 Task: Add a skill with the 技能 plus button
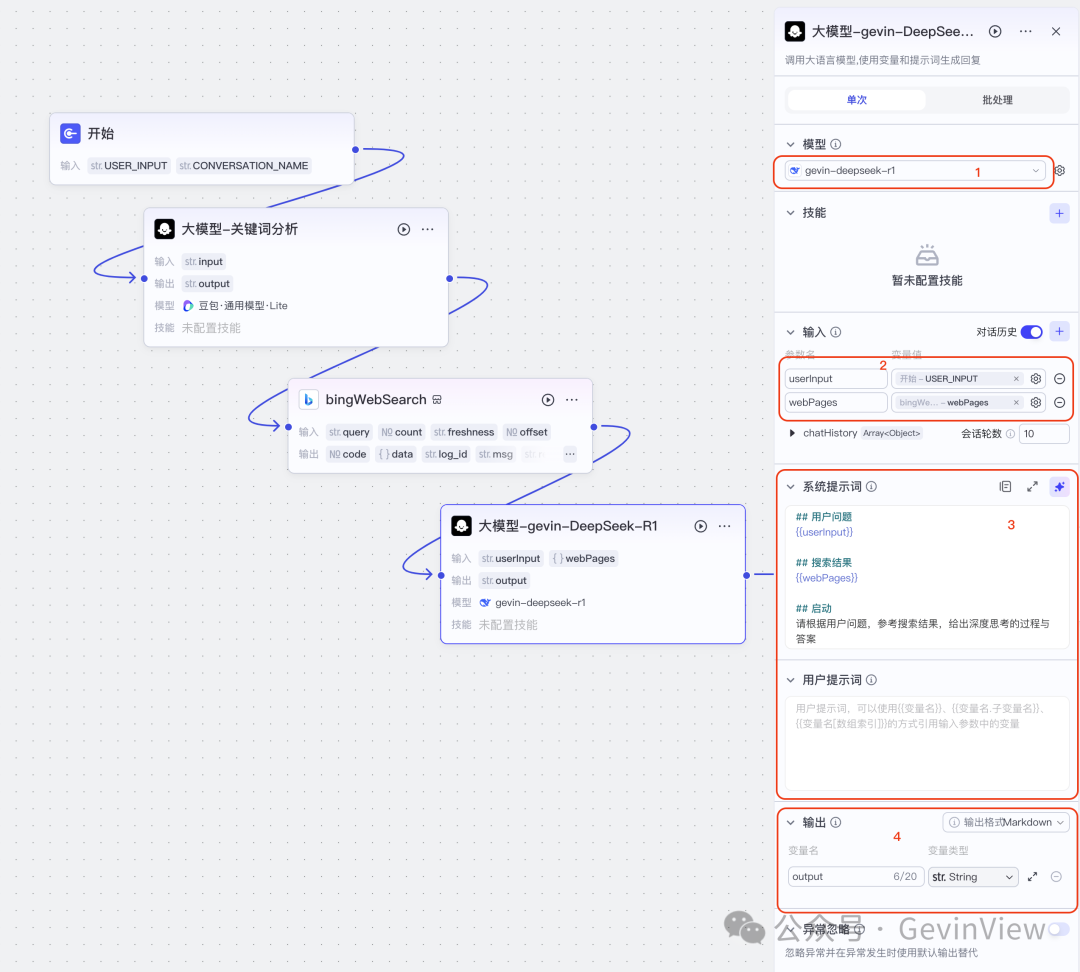click(x=1059, y=213)
